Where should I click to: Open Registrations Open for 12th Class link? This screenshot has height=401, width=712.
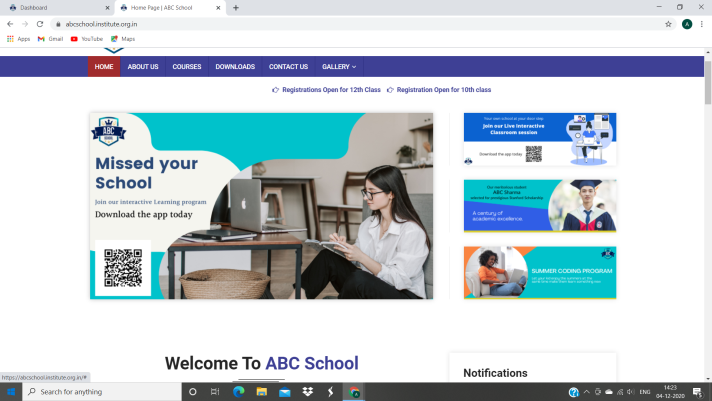pos(331,90)
